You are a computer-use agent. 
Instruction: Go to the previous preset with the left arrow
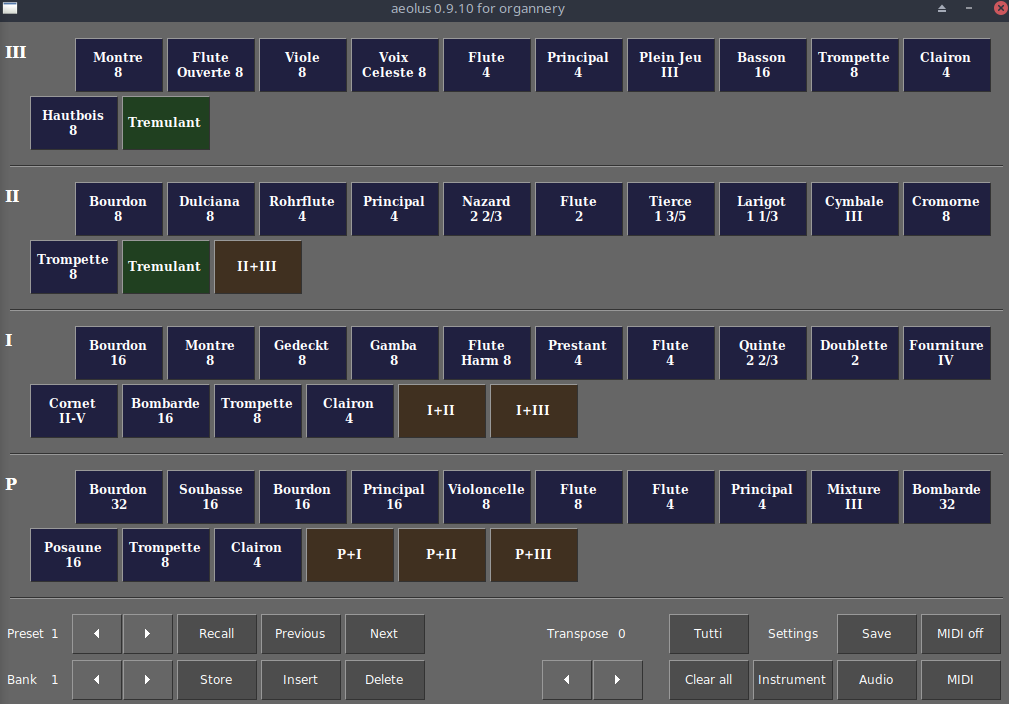(x=97, y=634)
